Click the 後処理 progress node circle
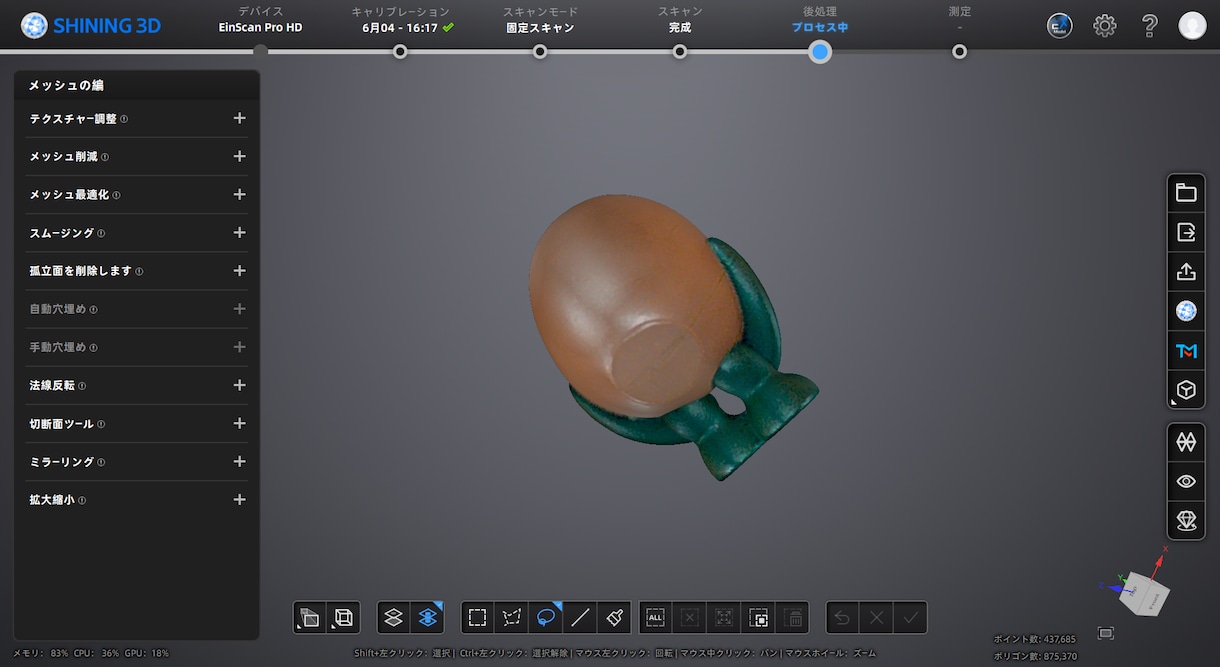Screen dimensions: 1220x667 820,51
